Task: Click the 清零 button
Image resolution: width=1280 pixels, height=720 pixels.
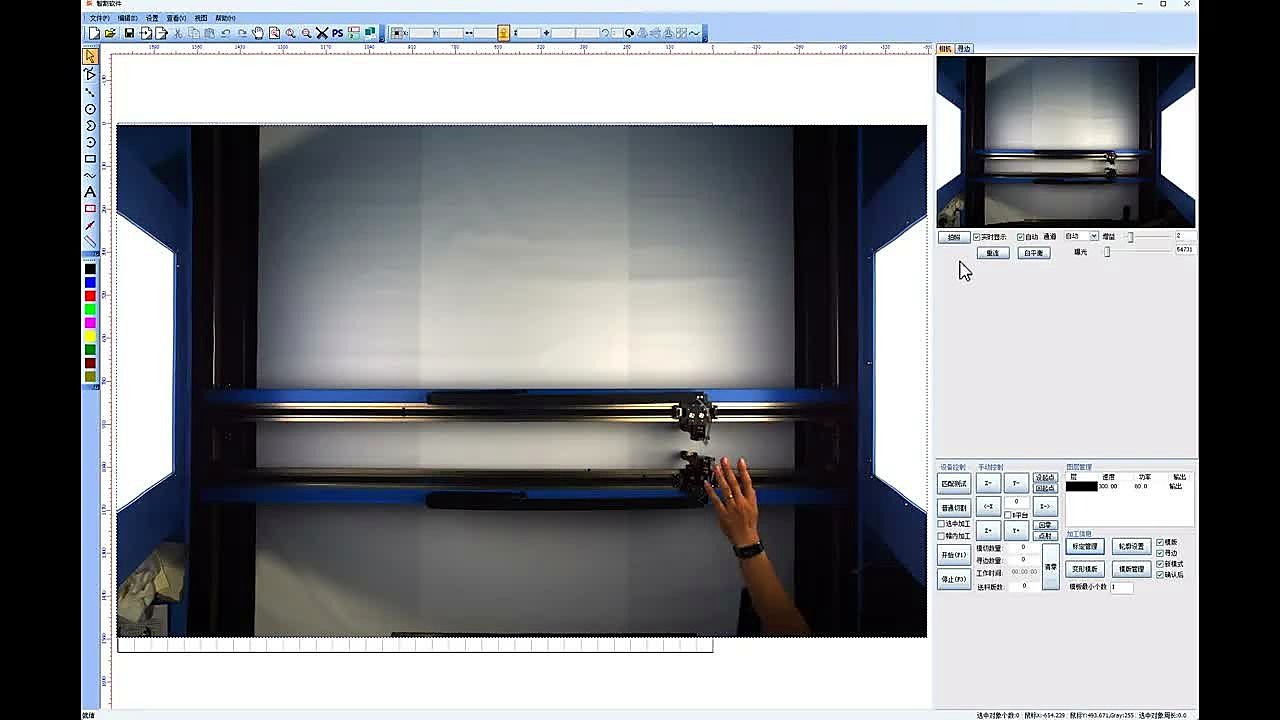Action: [x=1051, y=567]
